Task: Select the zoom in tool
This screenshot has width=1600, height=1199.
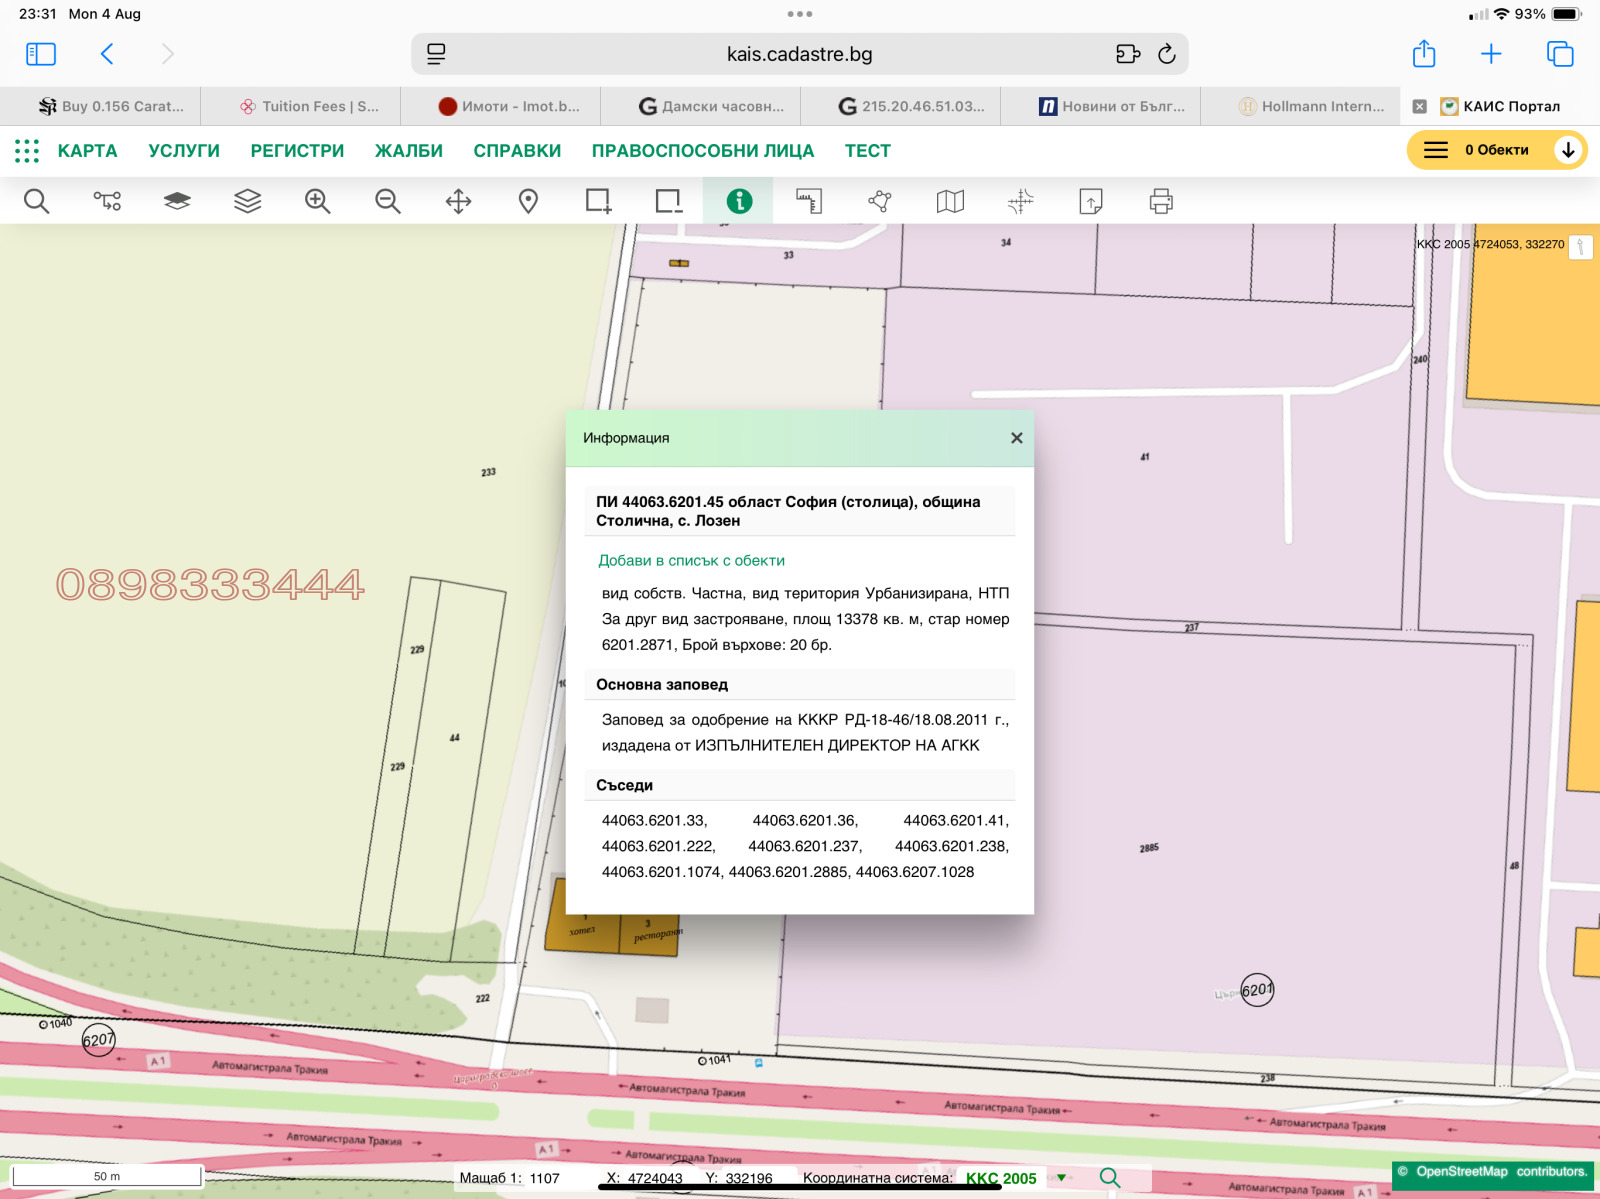Action: (317, 201)
